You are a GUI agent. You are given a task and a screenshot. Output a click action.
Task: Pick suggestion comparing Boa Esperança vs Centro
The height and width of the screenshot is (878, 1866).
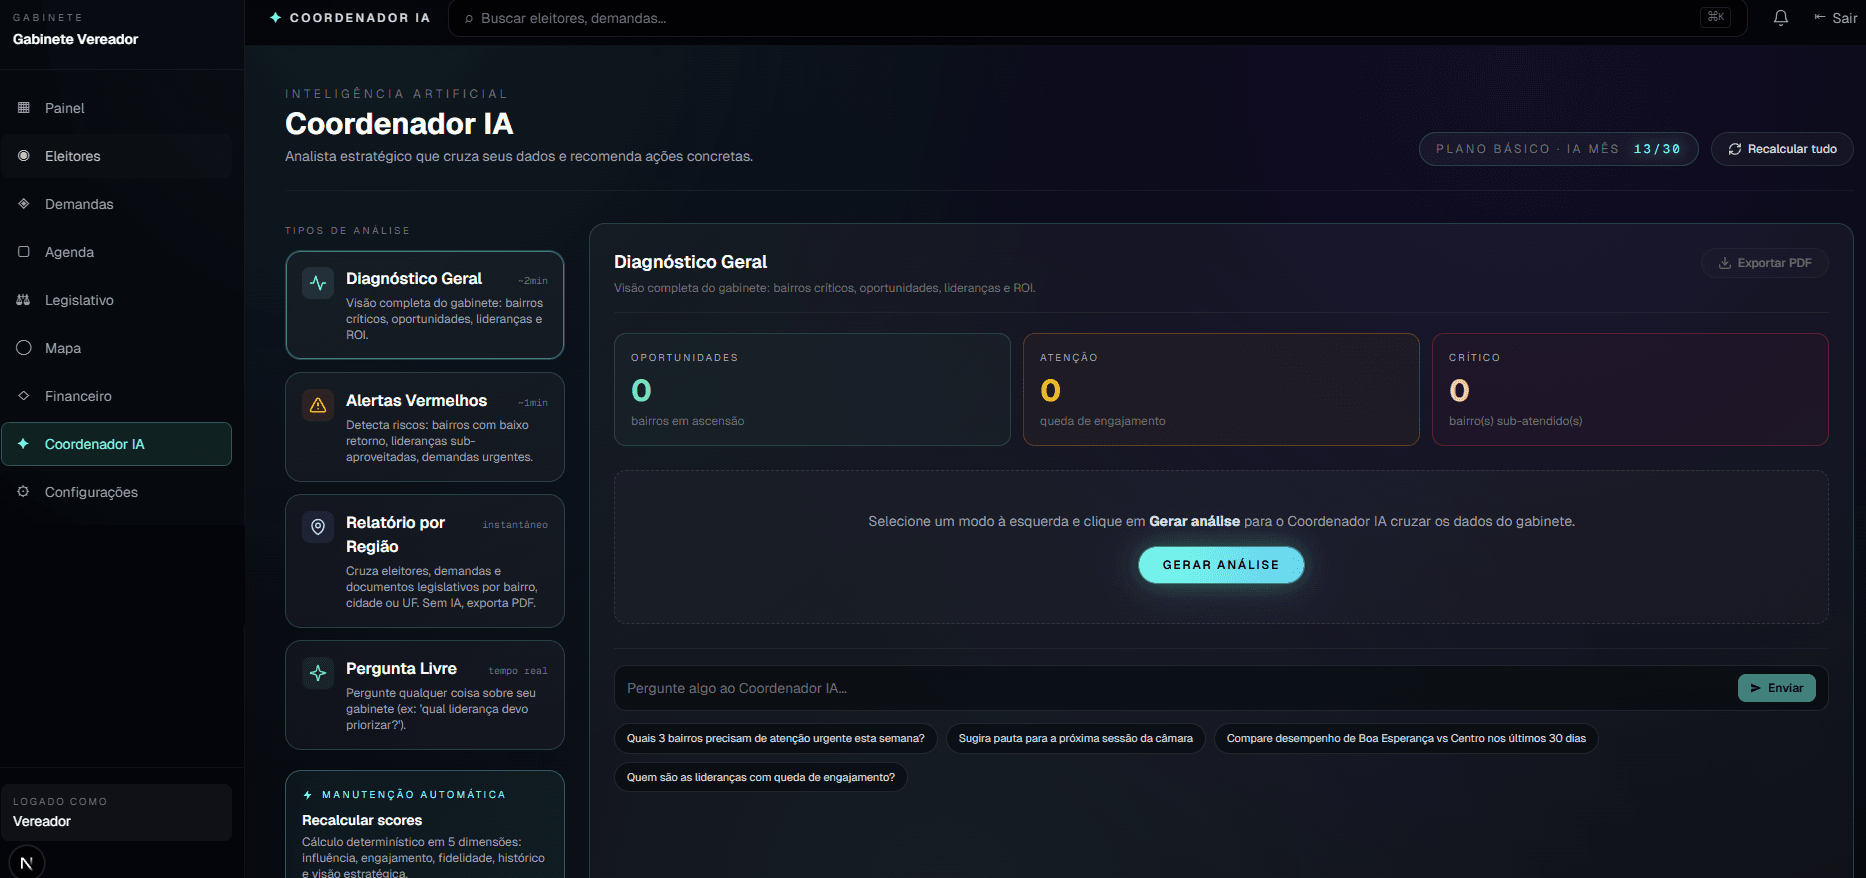[1406, 739]
